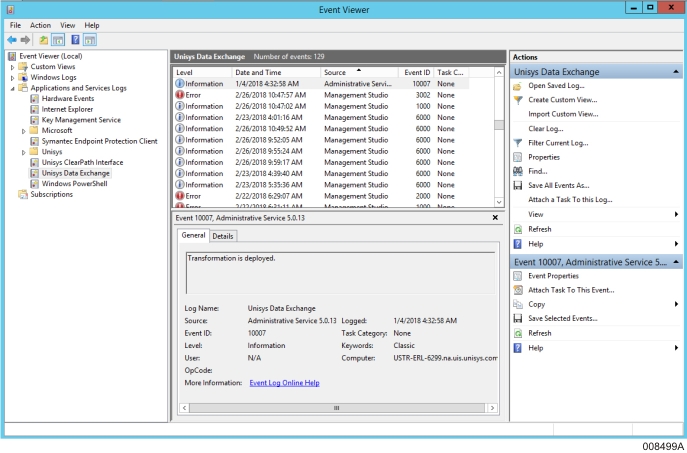Screen dimensions: 687x453
Task: Select the Unisys ClearPath Interface log
Action: click(82, 162)
